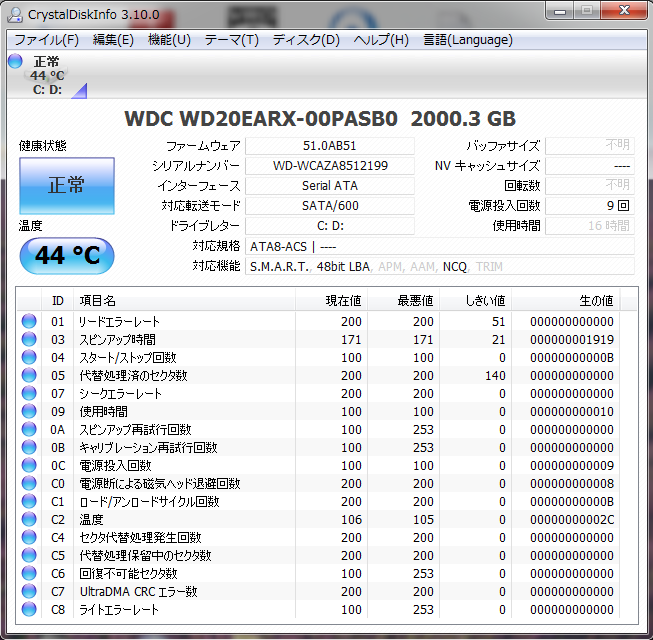
Task: Click the 44 °C temperature button
Action: coord(67,255)
